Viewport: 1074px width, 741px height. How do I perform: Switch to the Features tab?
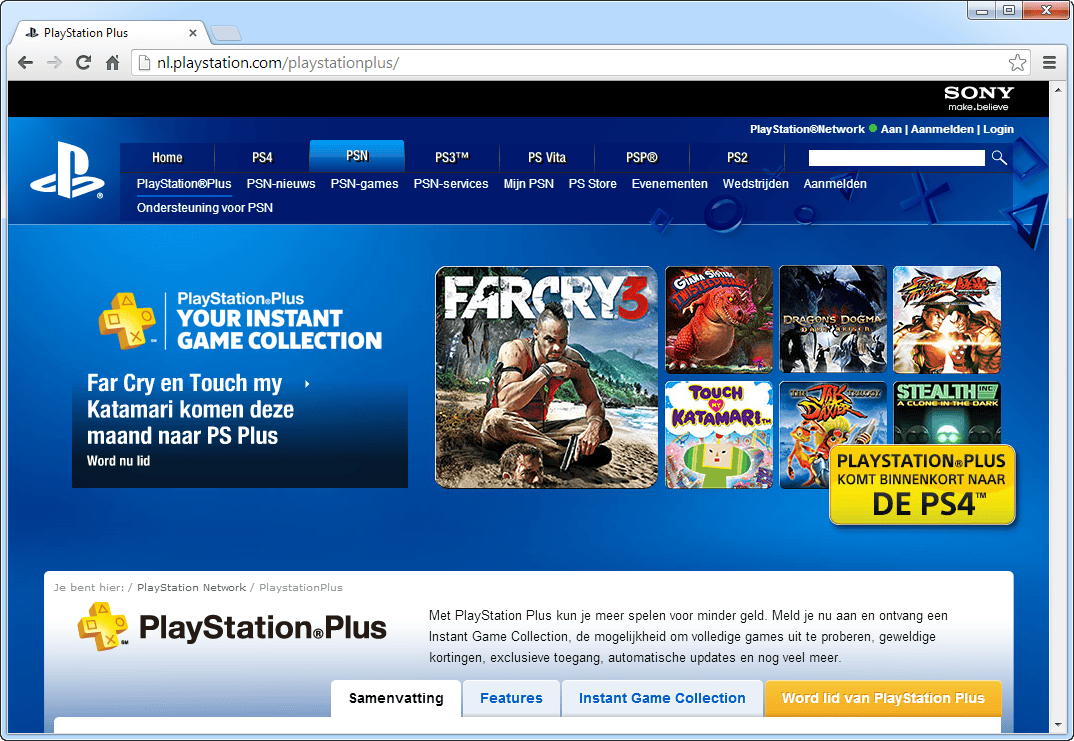click(511, 699)
